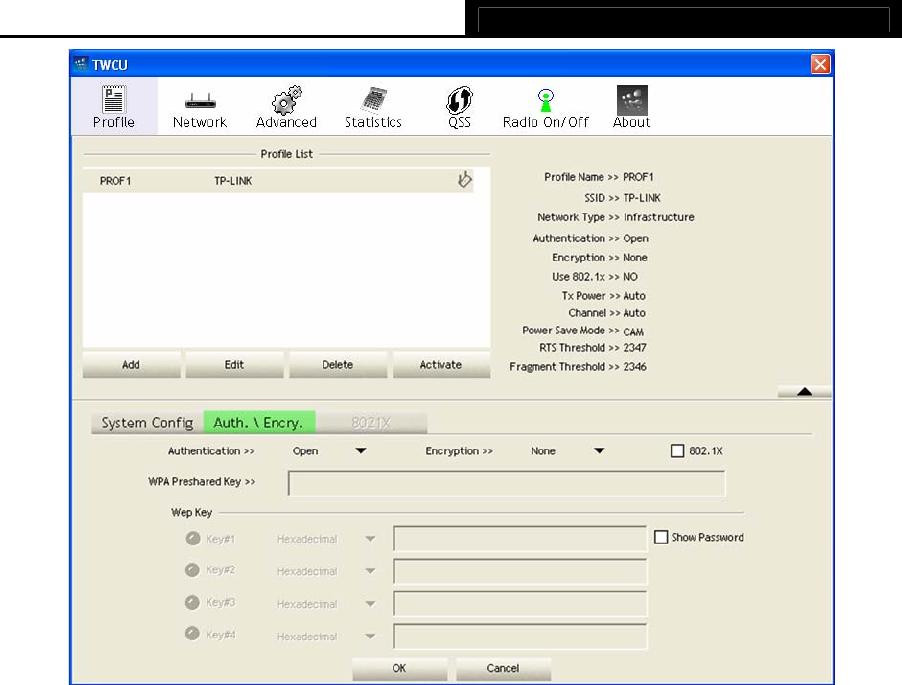
Task: Click the Key#4 WEP key input field
Action: click(x=520, y=636)
